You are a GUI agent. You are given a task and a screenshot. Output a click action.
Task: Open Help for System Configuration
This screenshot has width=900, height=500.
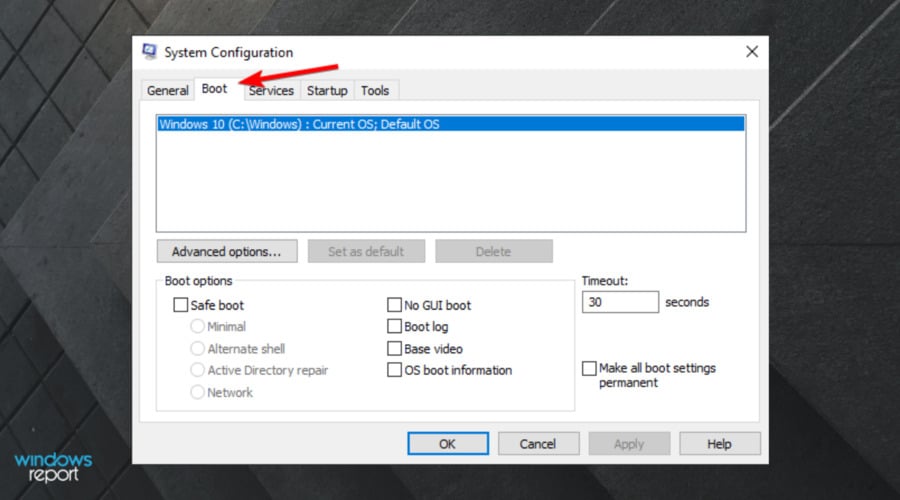click(x=720, y=444)
